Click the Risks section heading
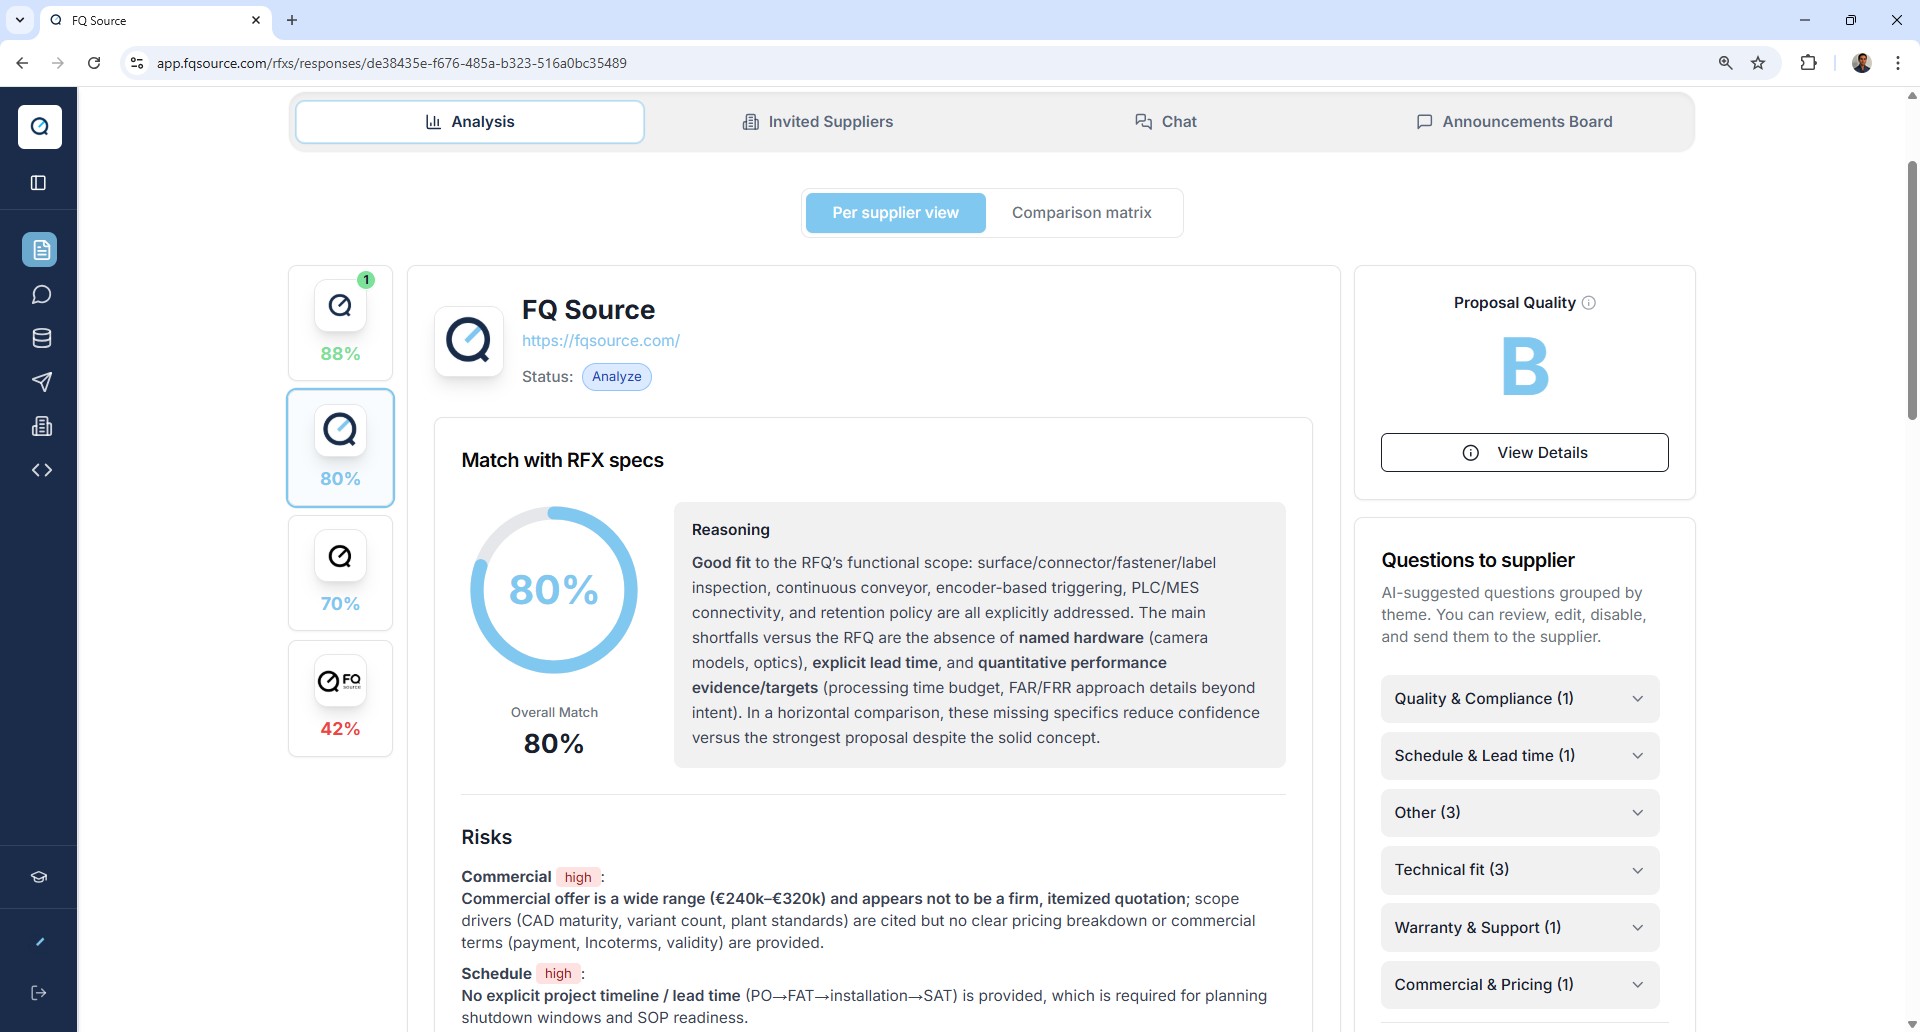 [486, 838]
